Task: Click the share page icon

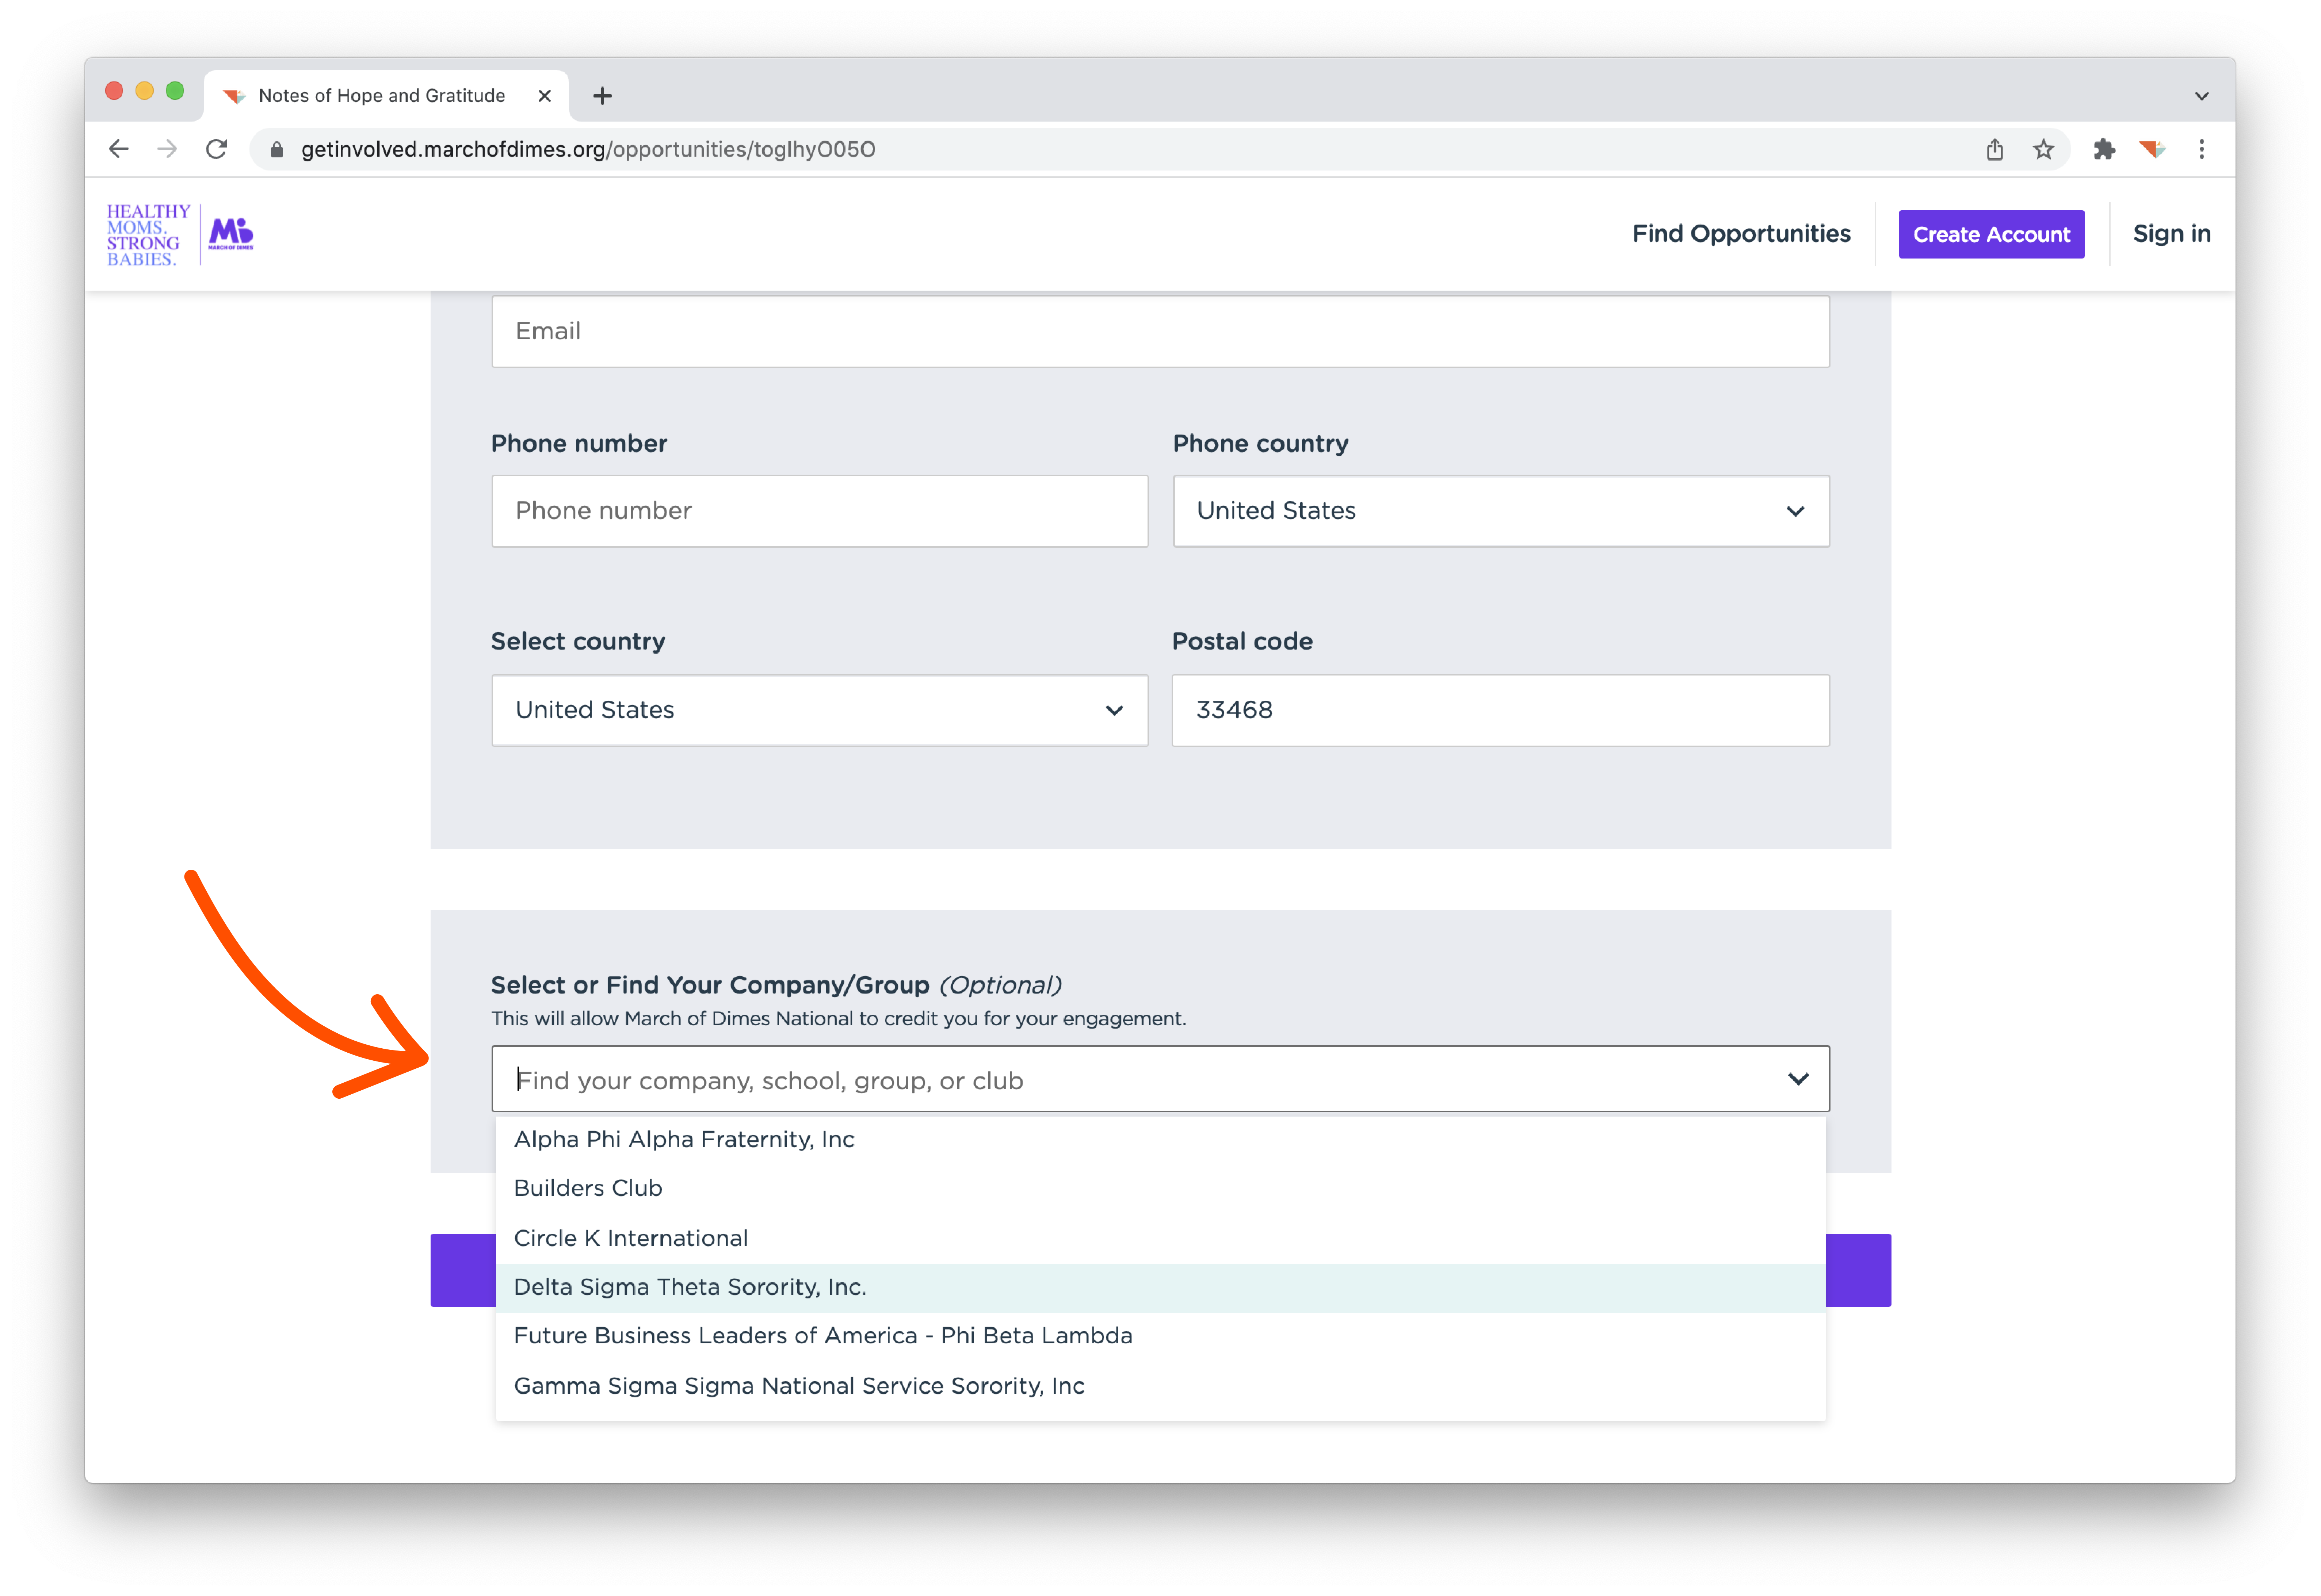Action: coord(1994,150)
